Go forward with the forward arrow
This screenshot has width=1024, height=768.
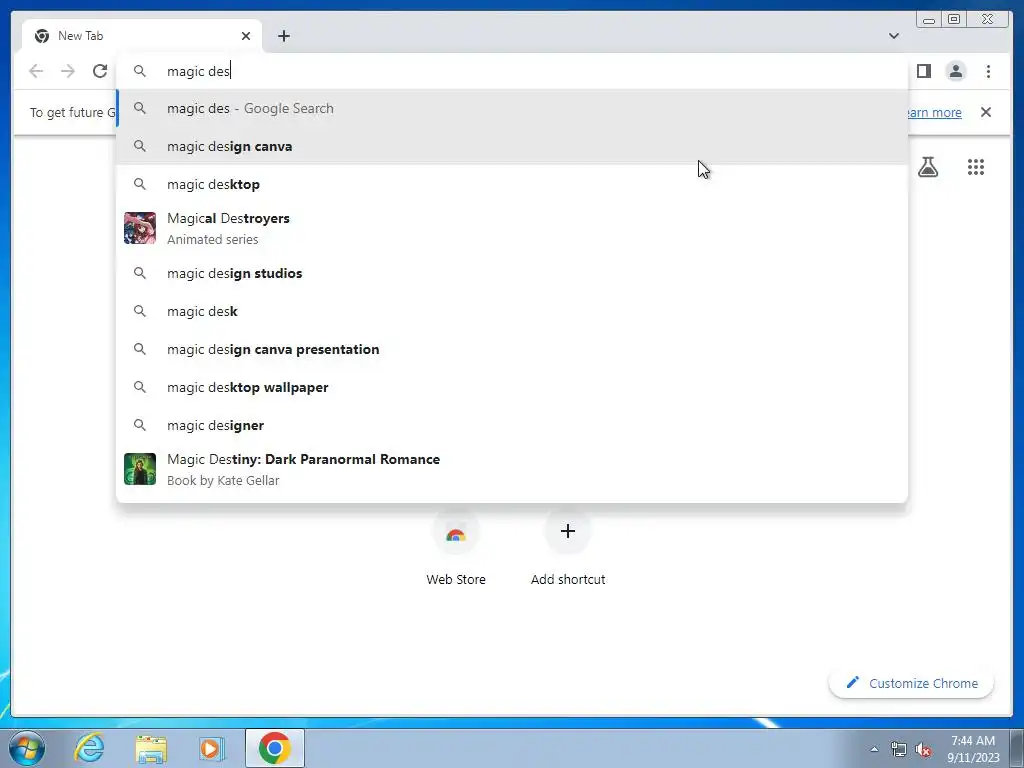pyautogui.click(x=68, y=71)
